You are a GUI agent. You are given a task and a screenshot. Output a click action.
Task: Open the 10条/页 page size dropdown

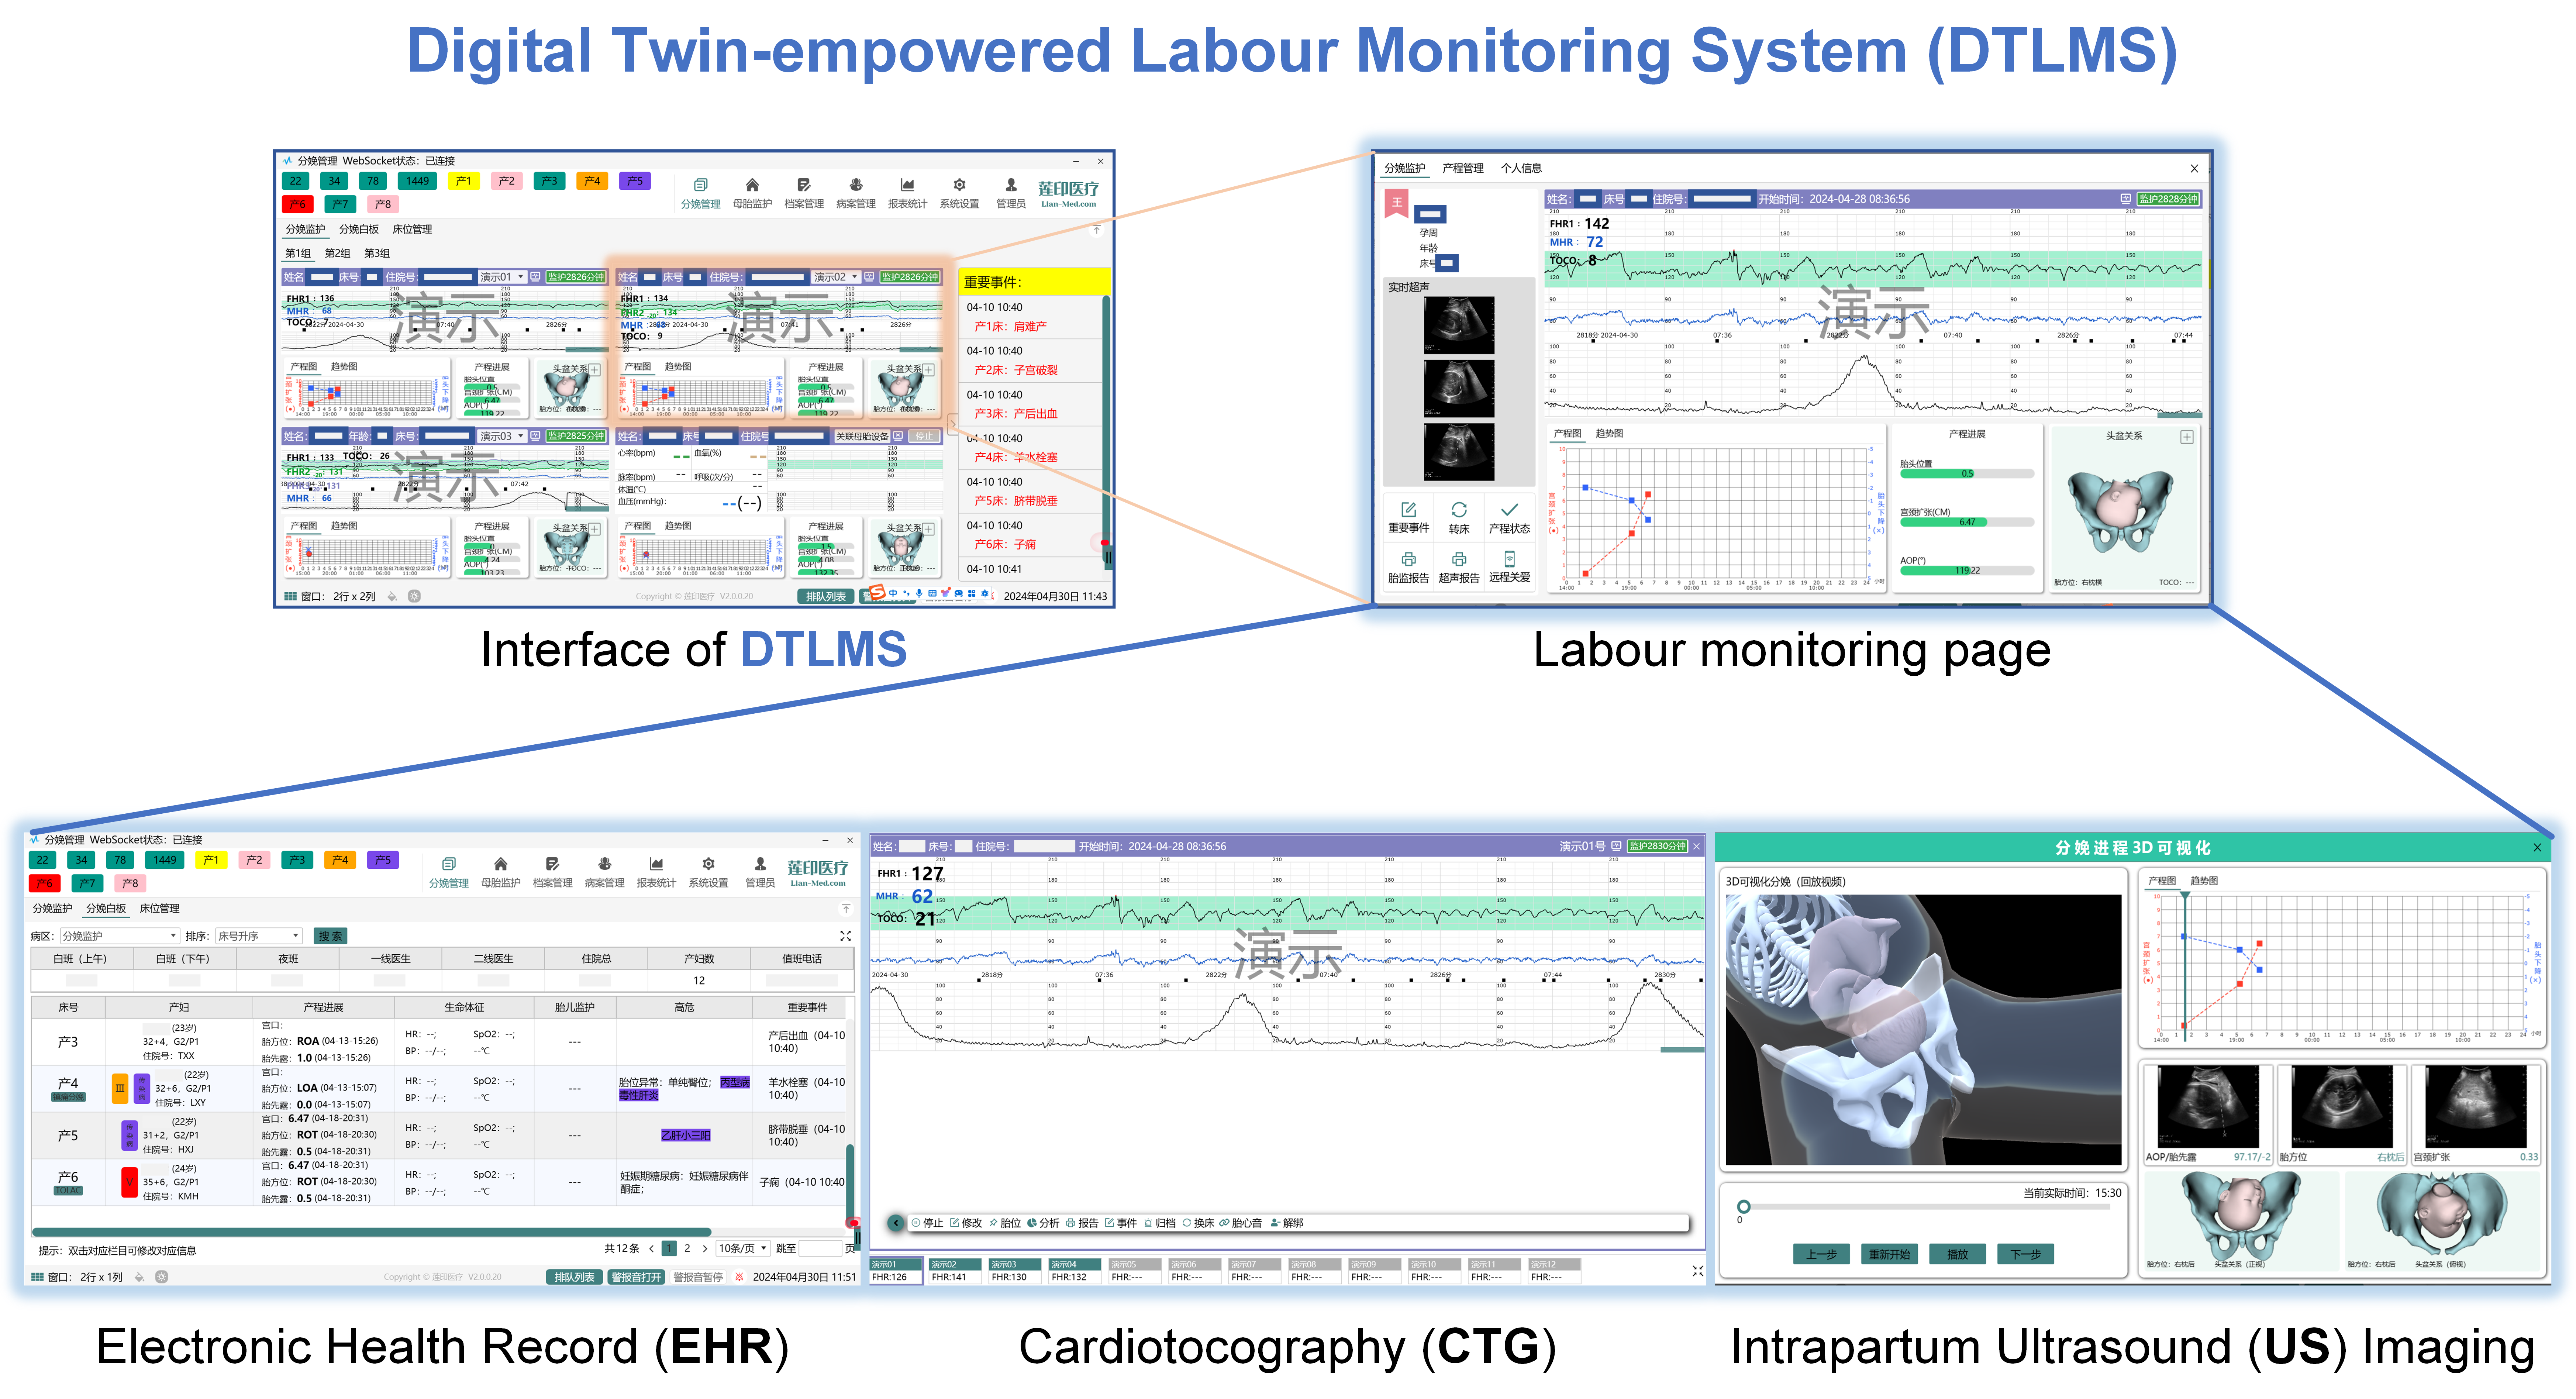pyautogui.click(x=743, y=1248)
